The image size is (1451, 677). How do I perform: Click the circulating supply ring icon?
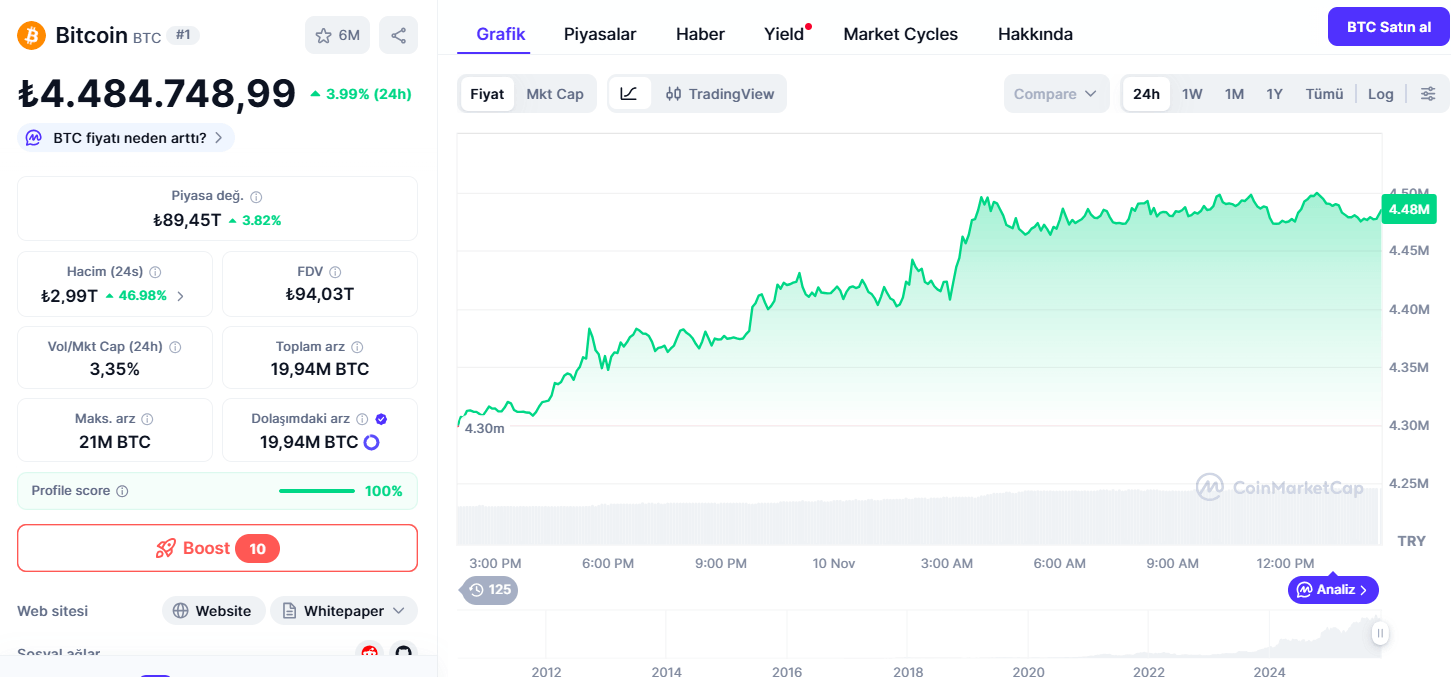click(x=371, y=442)
